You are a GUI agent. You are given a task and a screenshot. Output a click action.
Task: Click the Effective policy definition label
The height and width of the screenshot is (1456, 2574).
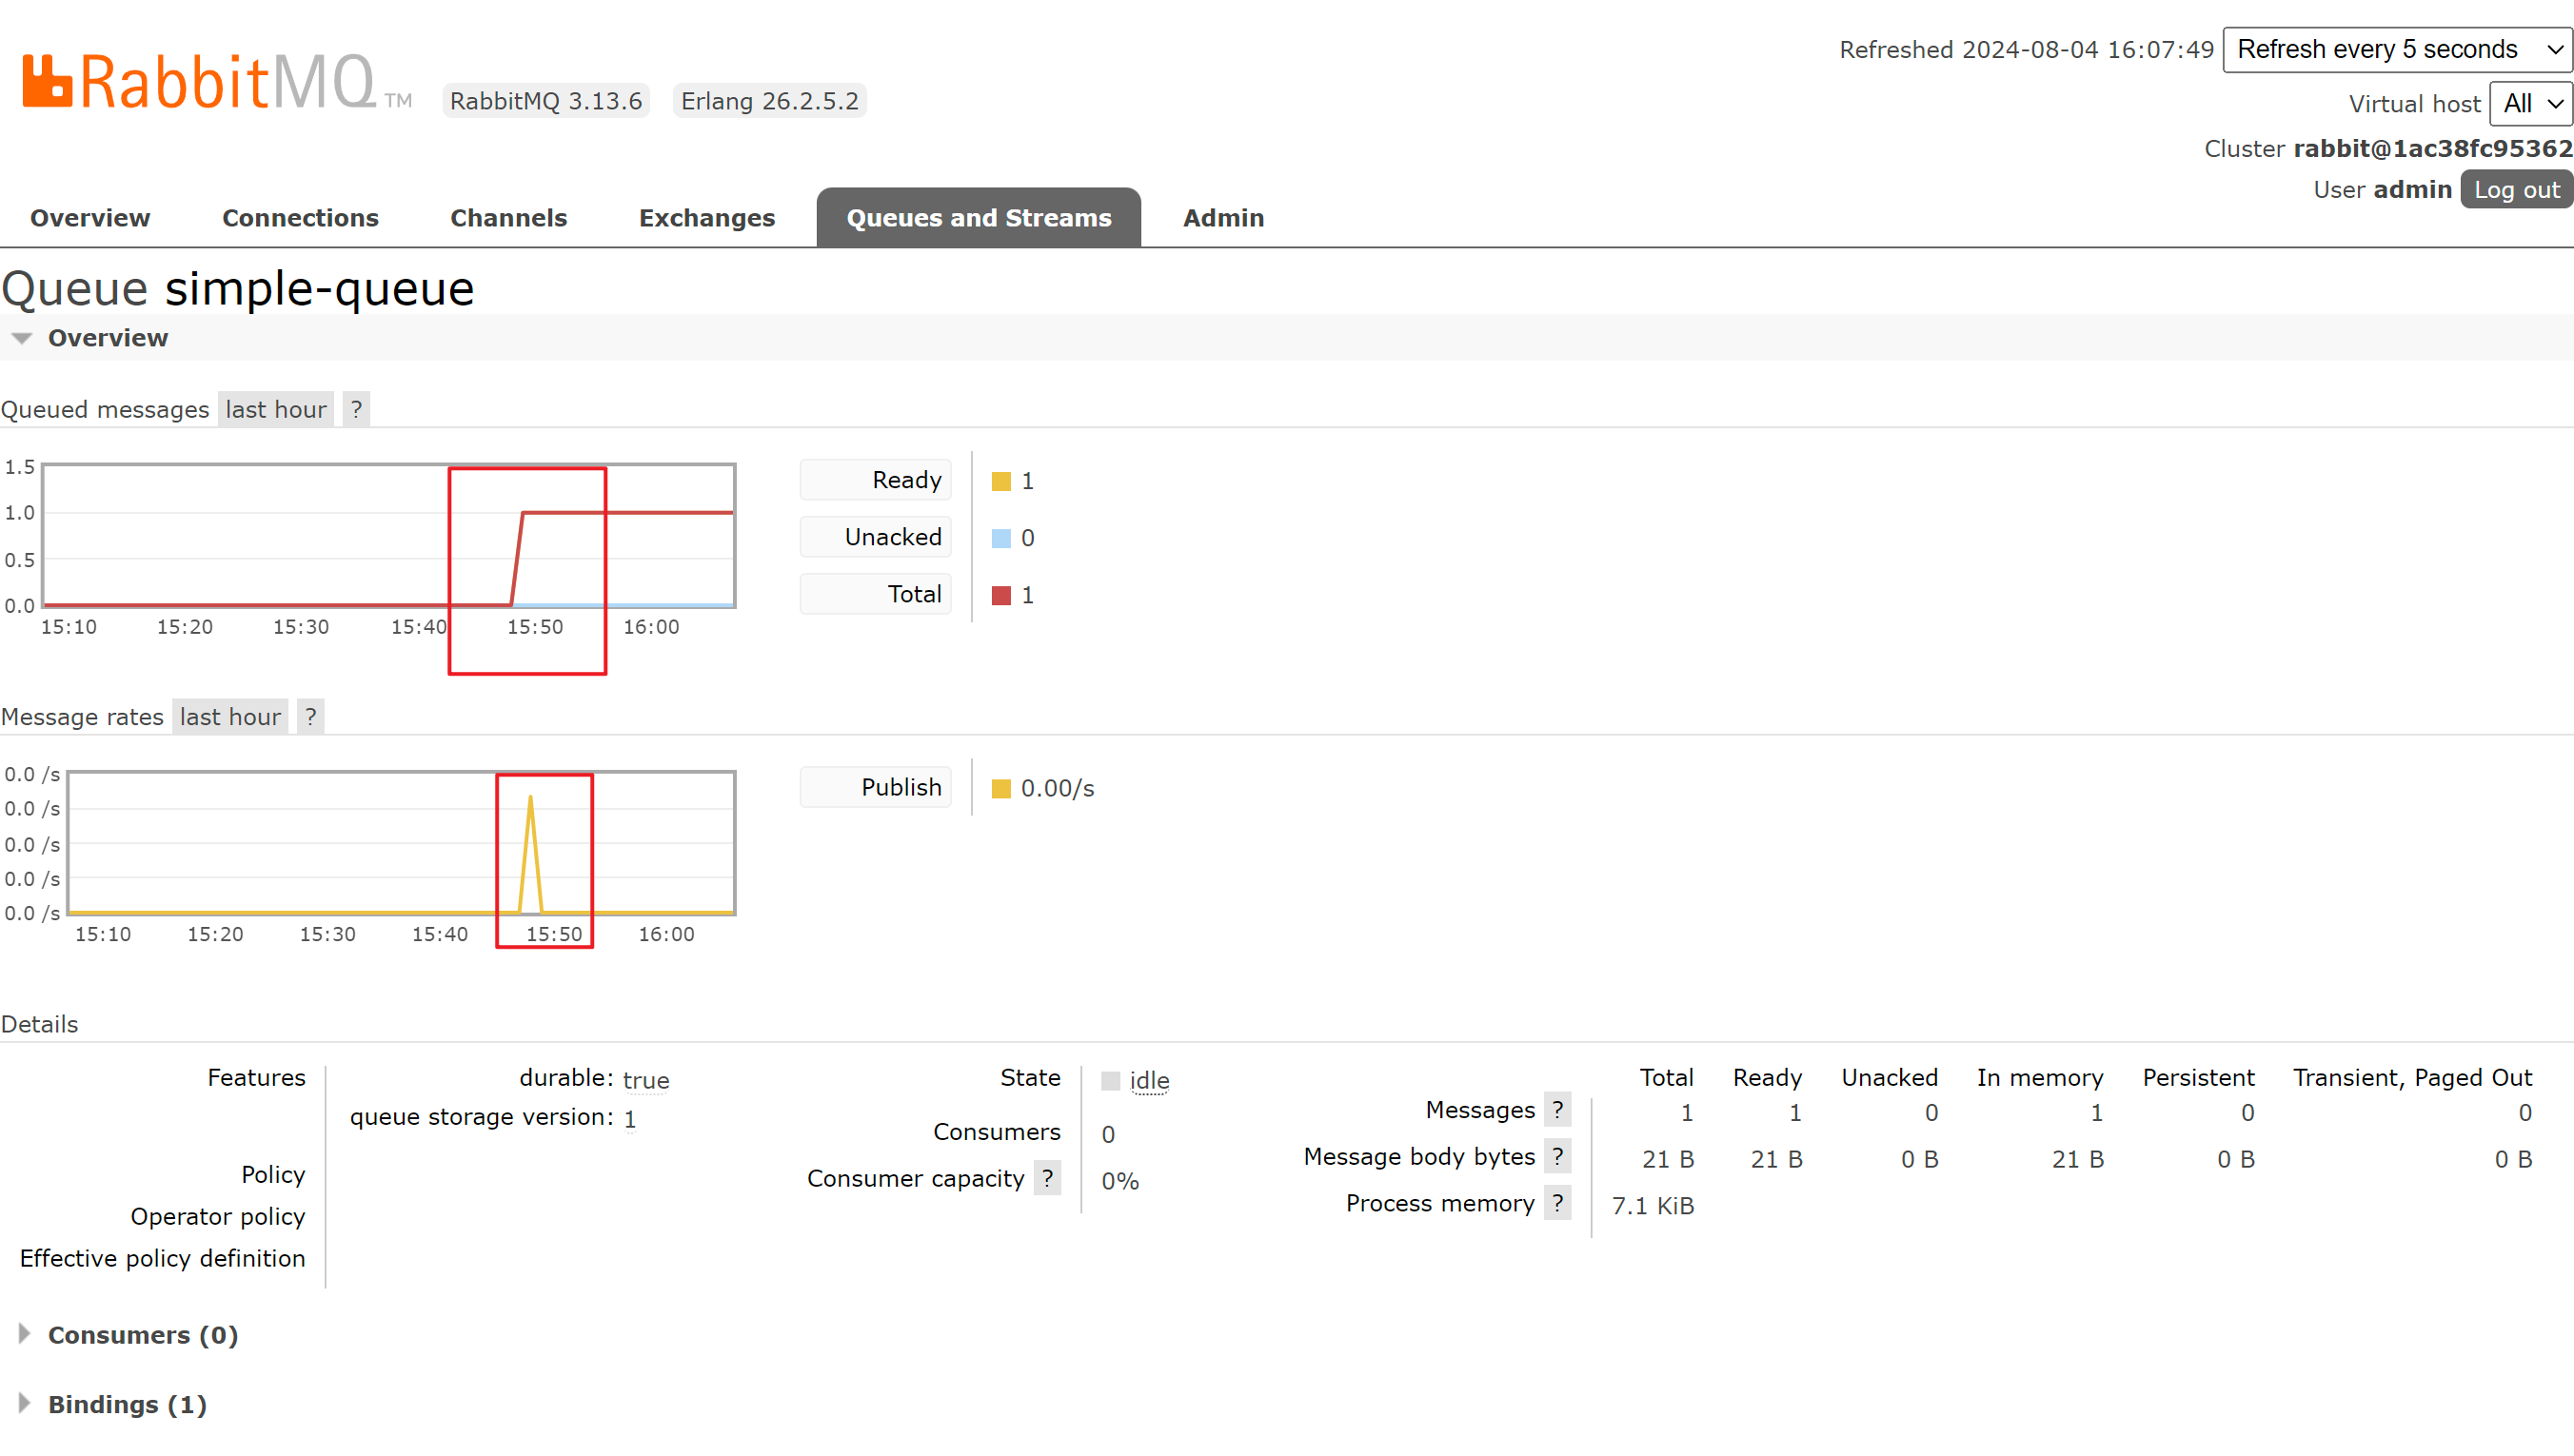pos(162,1258)
